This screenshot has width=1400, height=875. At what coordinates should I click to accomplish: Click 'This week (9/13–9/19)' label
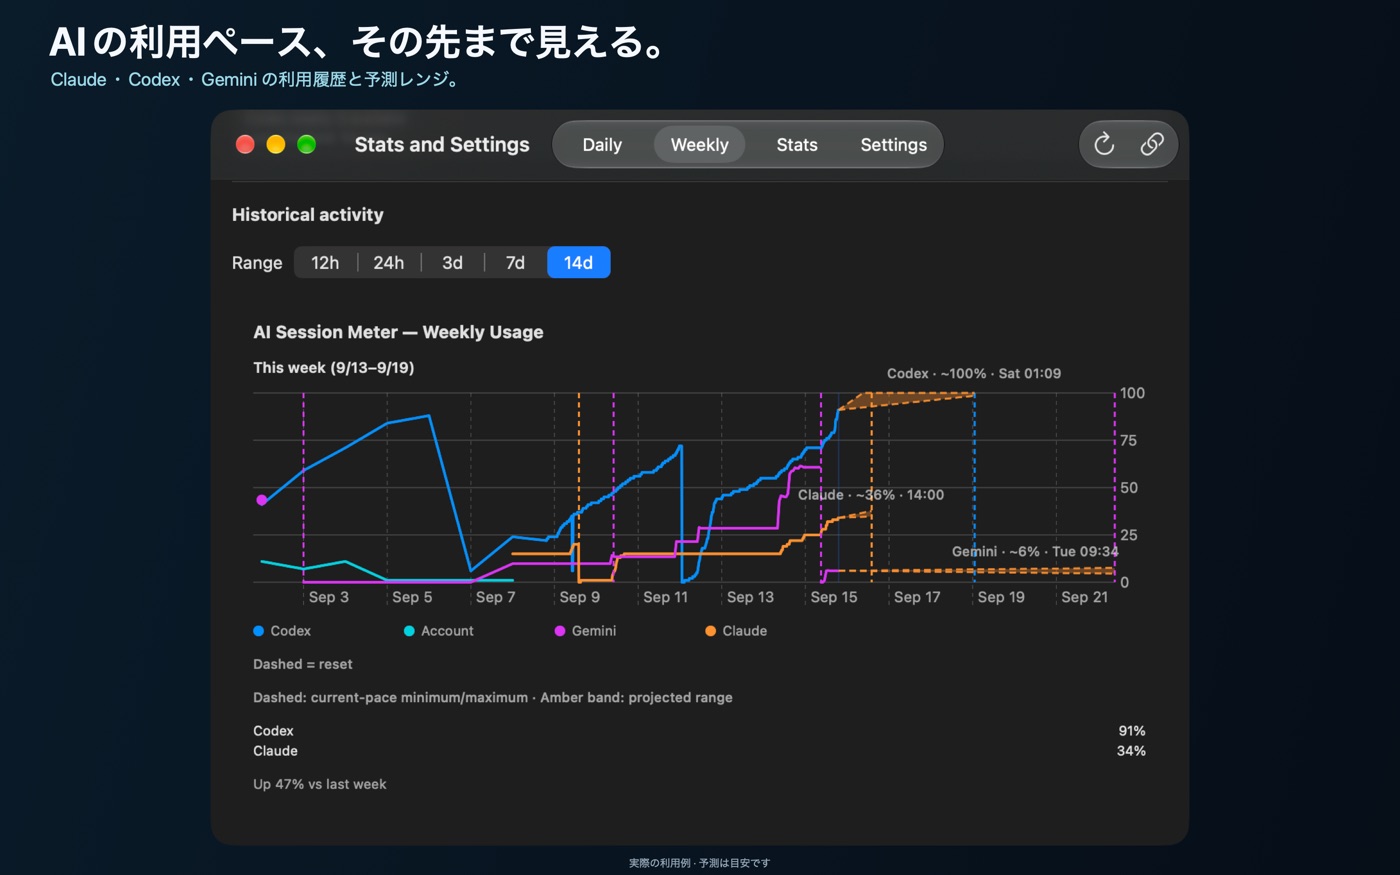point(334,368)
